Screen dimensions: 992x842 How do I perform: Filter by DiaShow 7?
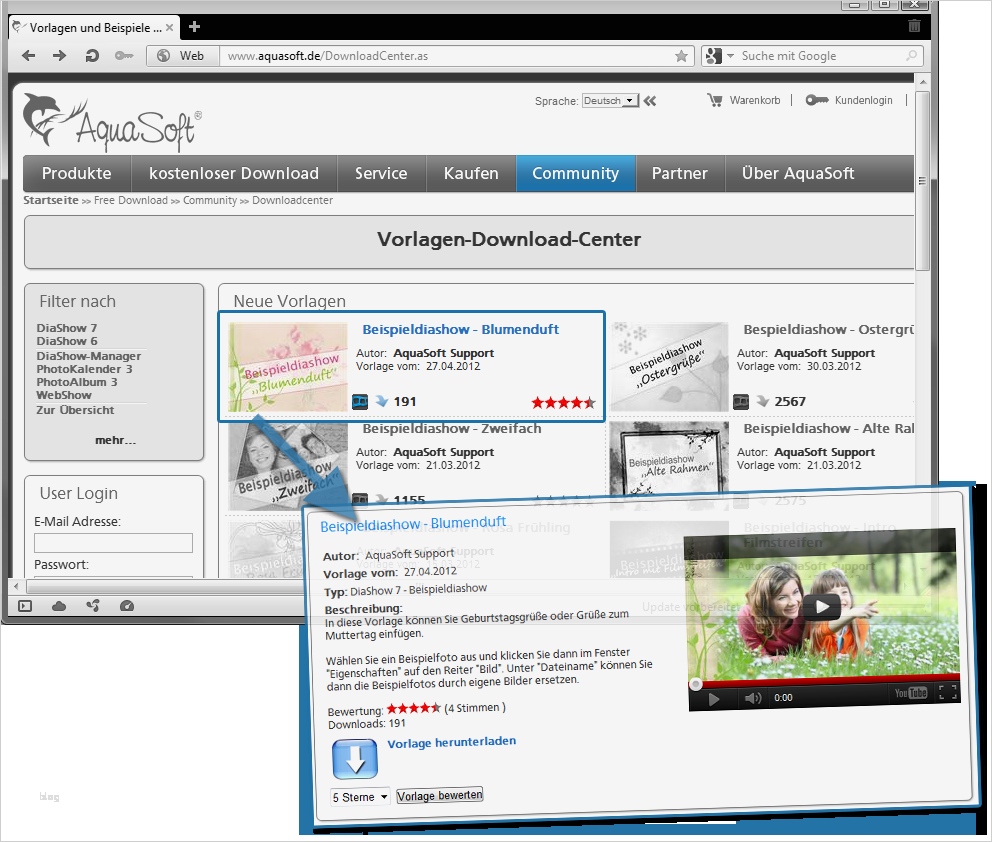tap(66, 328)
